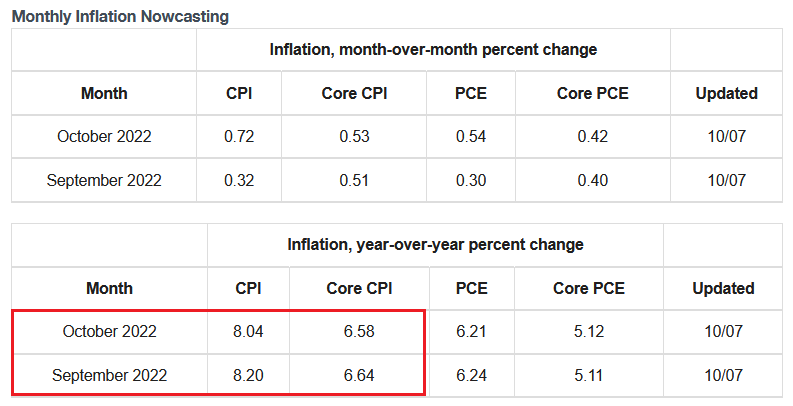Click the PCE header in top table
Screen dimensions: 793x406
coord(471,94)
